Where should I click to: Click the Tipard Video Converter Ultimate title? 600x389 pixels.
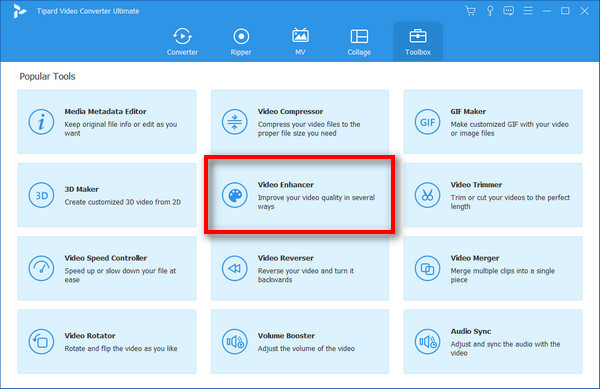[88, 11]
